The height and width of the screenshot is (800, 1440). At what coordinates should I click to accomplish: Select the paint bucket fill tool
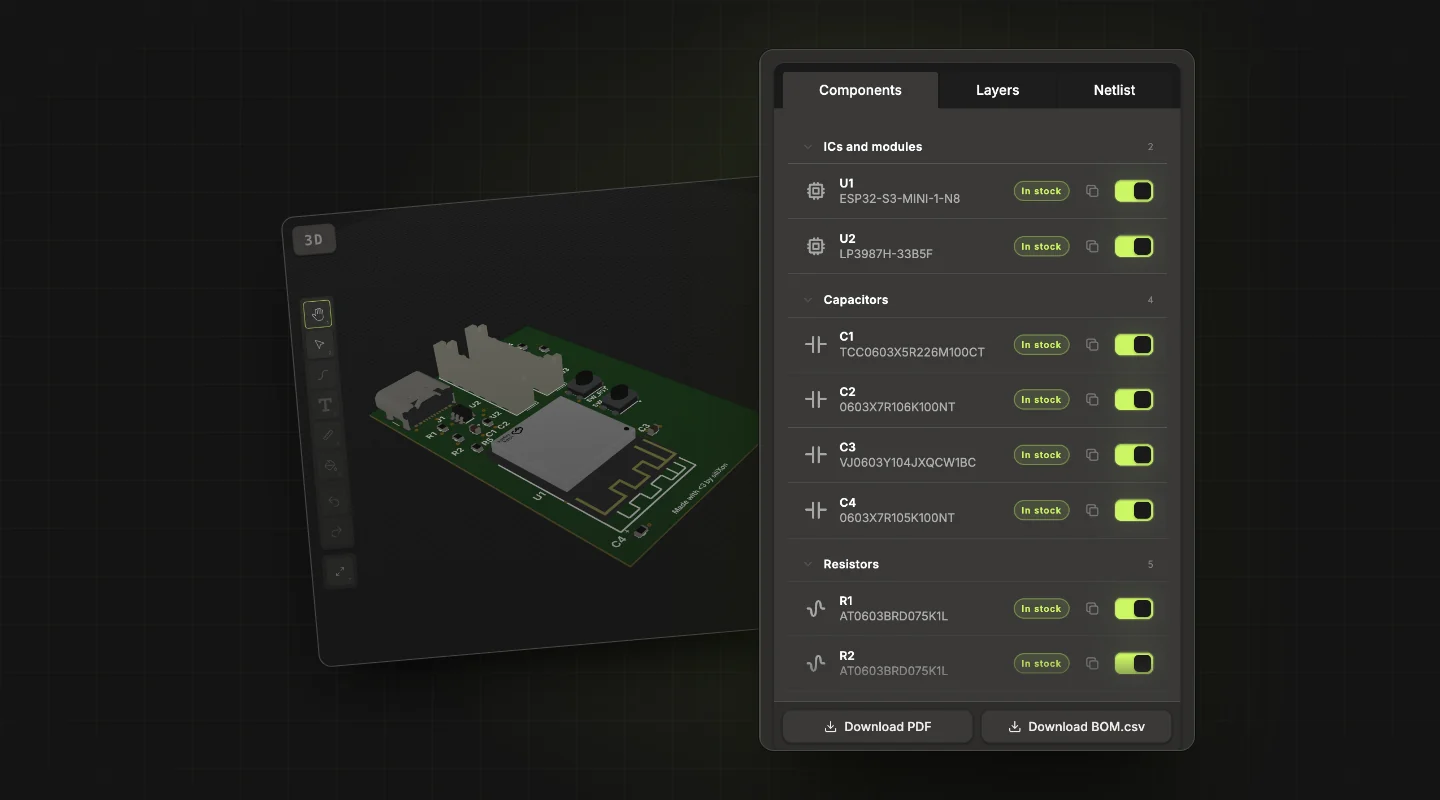click(331, 465)
